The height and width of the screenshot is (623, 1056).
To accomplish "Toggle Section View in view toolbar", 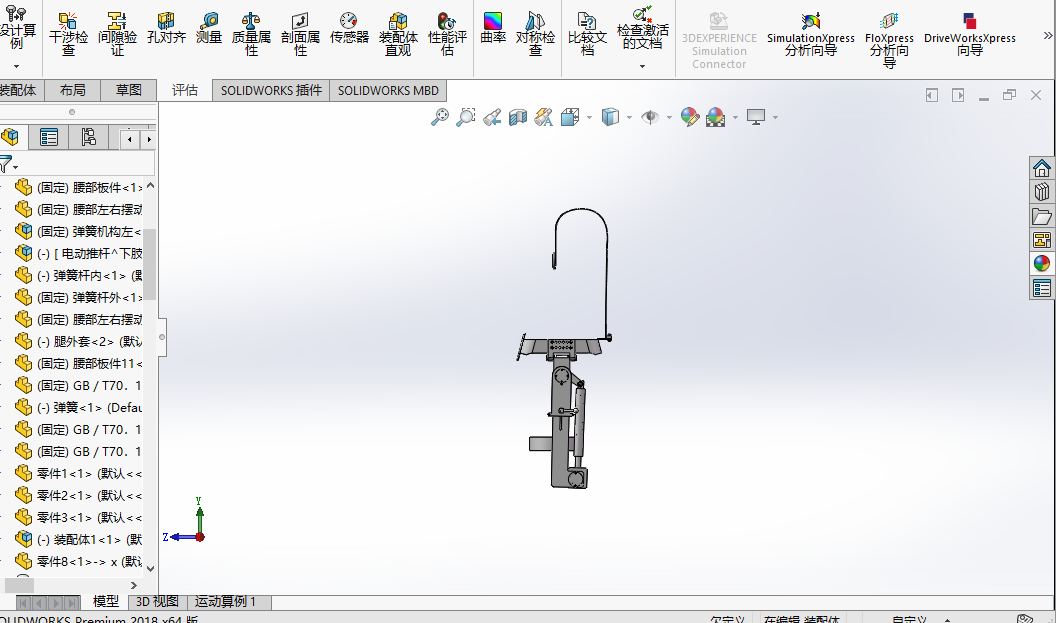I will [518, 117].
